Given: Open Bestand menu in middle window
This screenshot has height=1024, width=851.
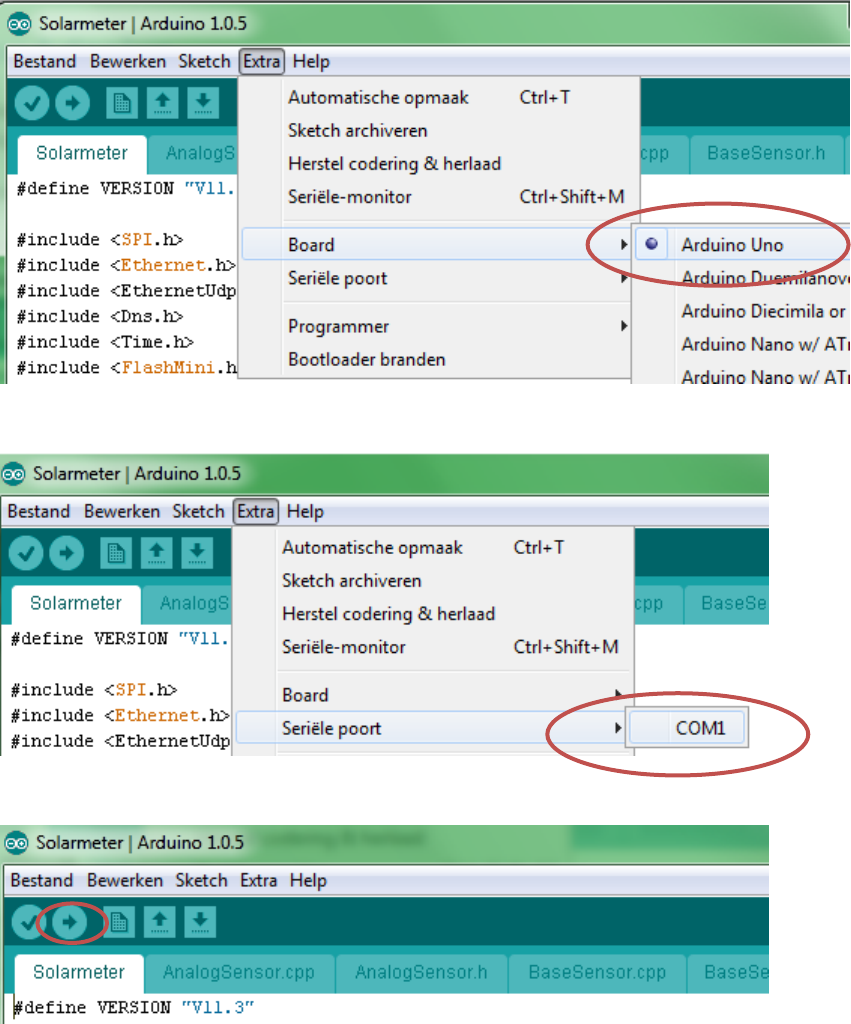Looking at the screenshot, I should click(x=39, y=511).
